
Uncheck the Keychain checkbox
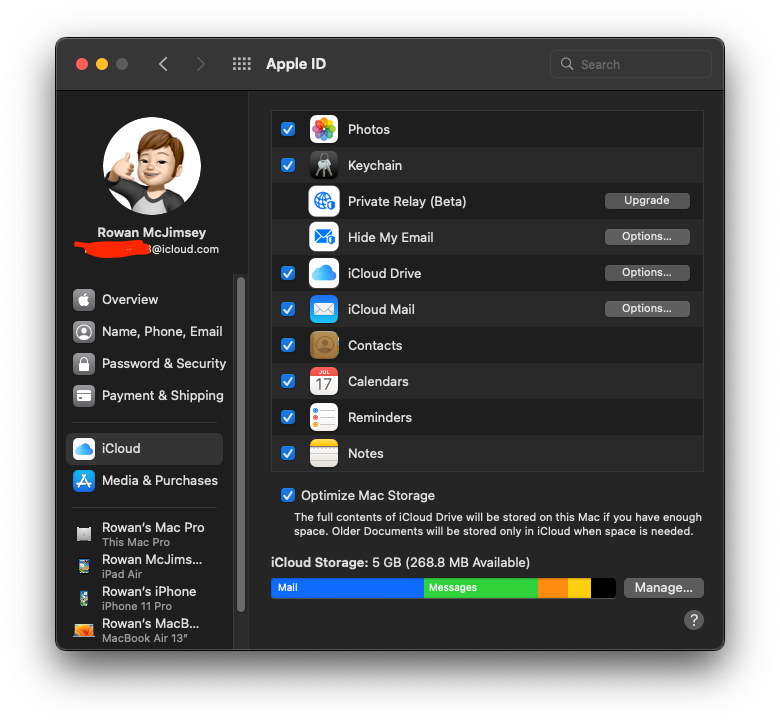point(288,165)
